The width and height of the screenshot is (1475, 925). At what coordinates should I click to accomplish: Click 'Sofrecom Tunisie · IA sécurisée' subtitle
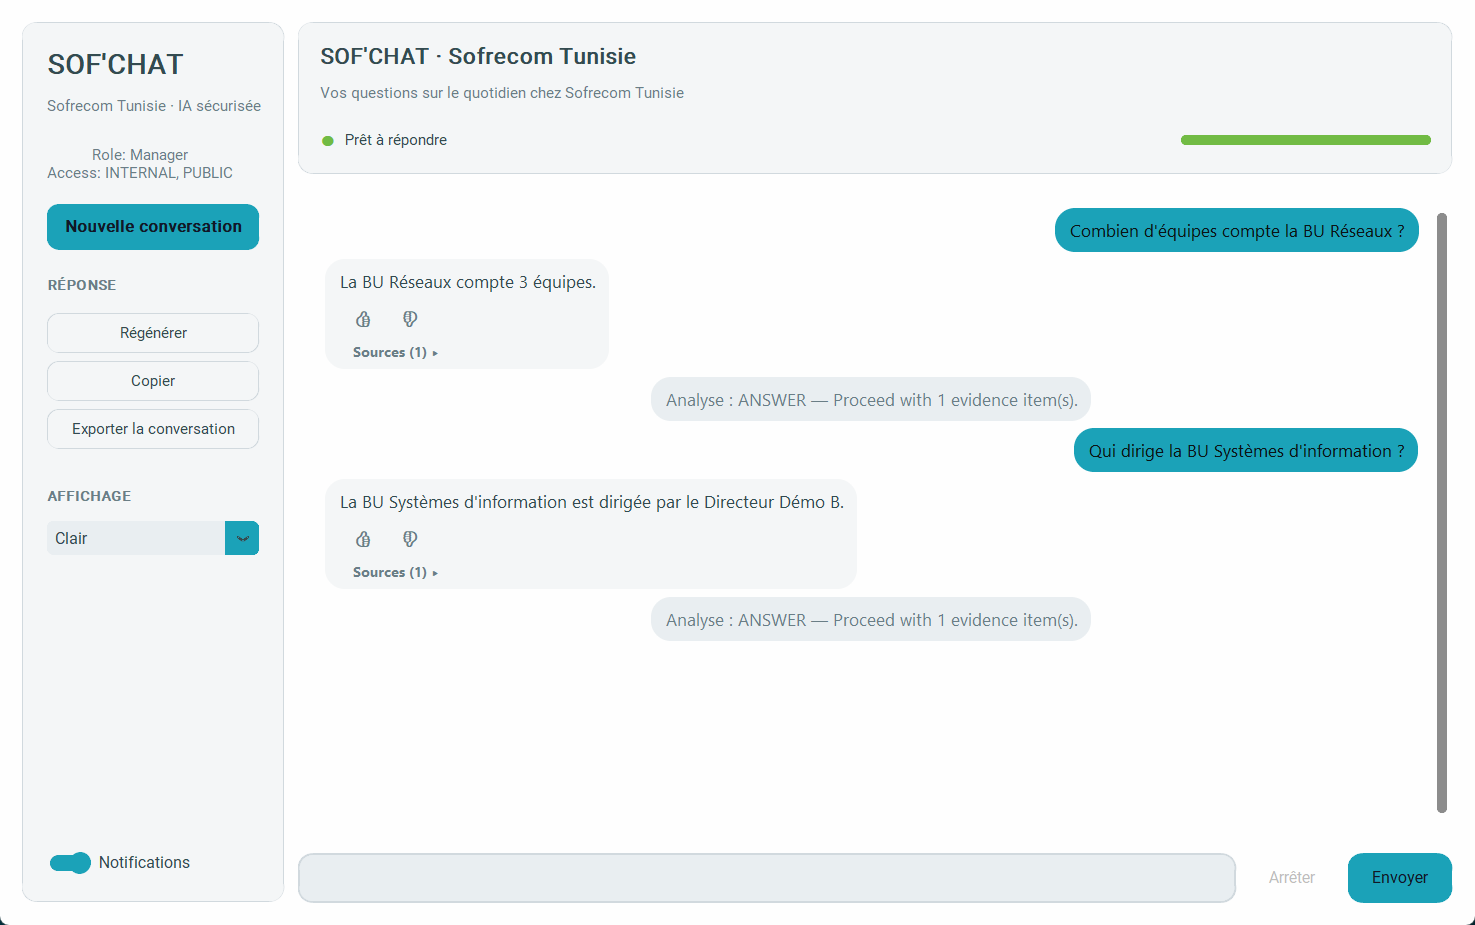pos(154,106)
